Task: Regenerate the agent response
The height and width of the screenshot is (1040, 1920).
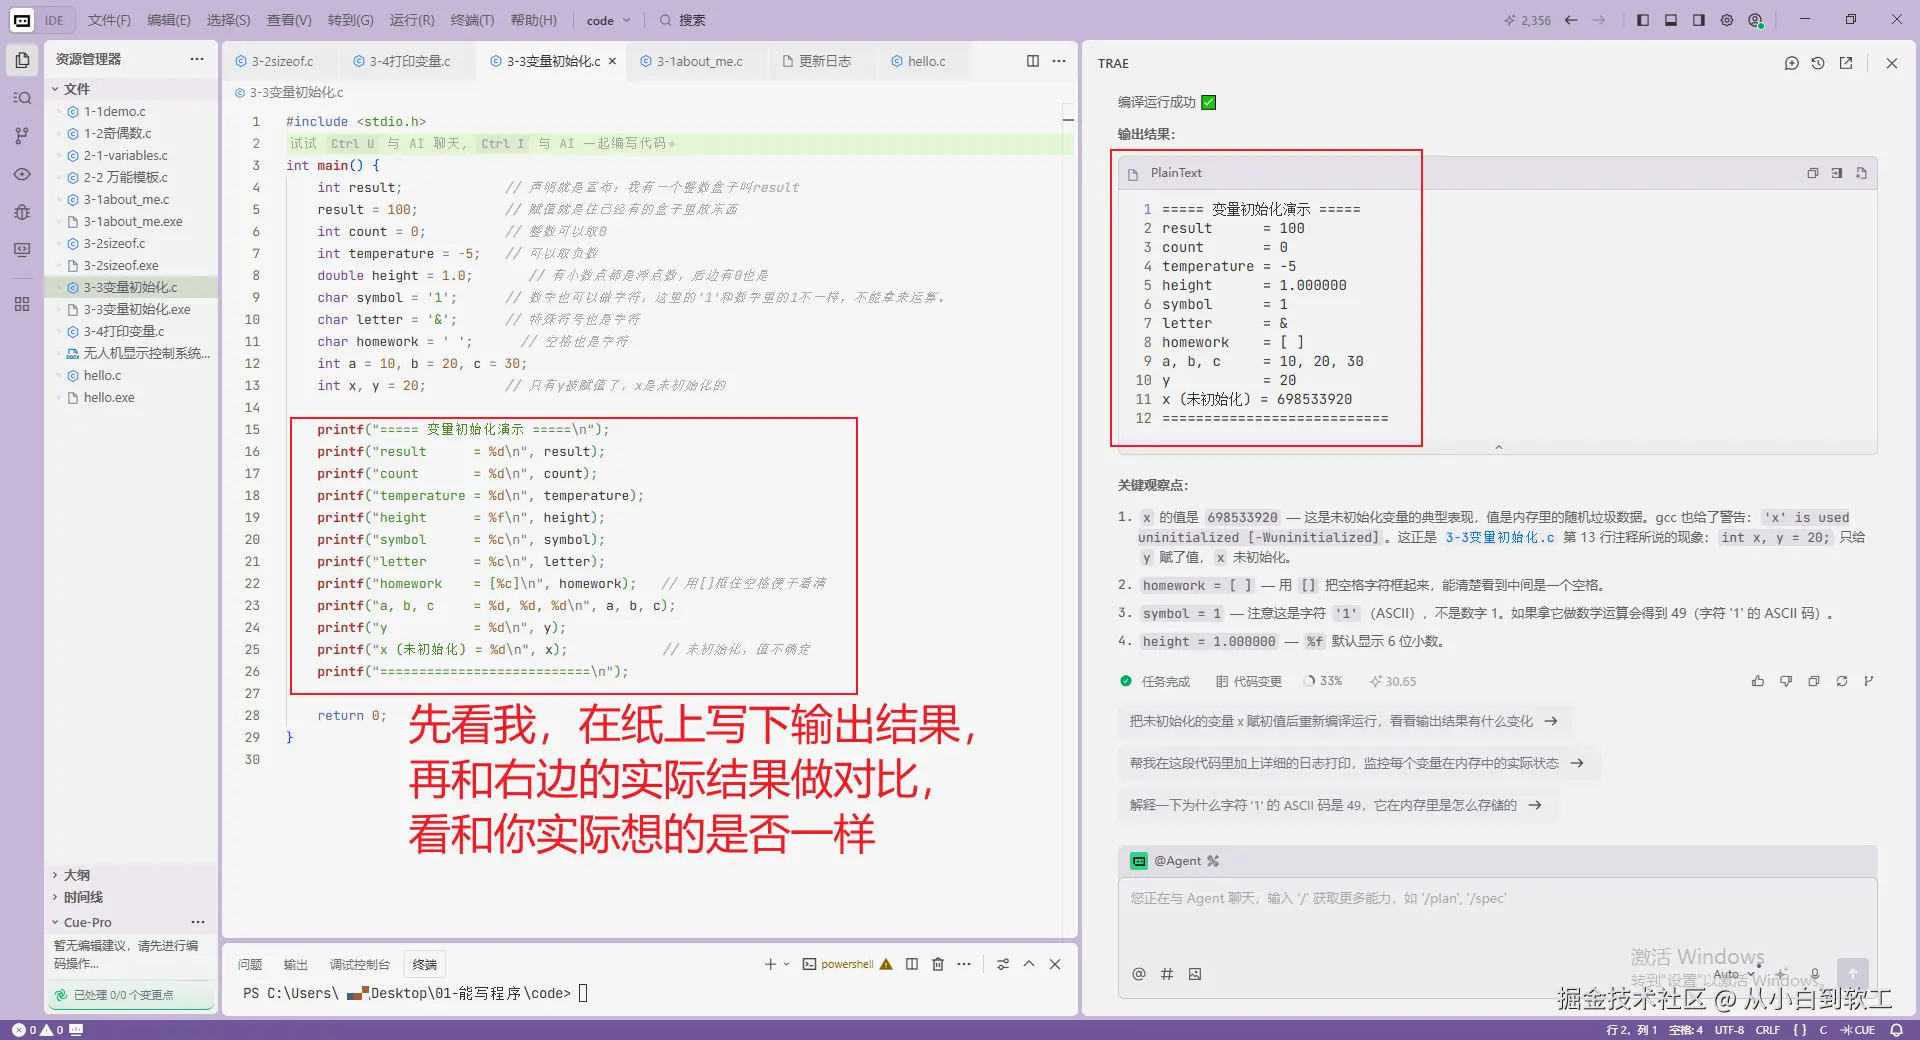Action: (x=1842, y=681)
